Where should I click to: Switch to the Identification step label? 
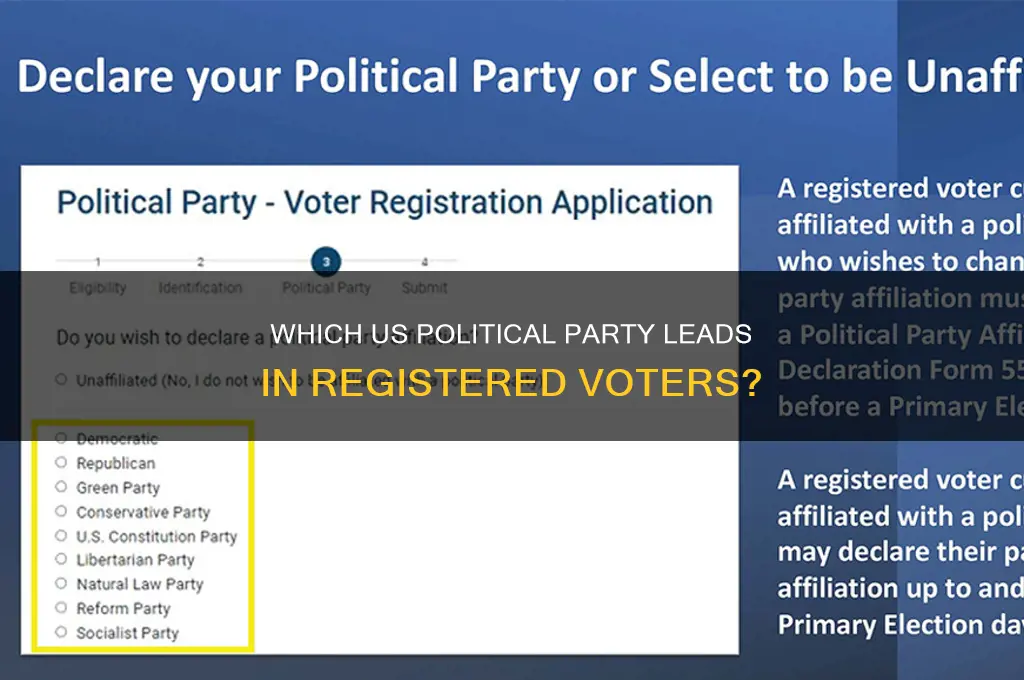pyautogui.click(x=201, y=287)
